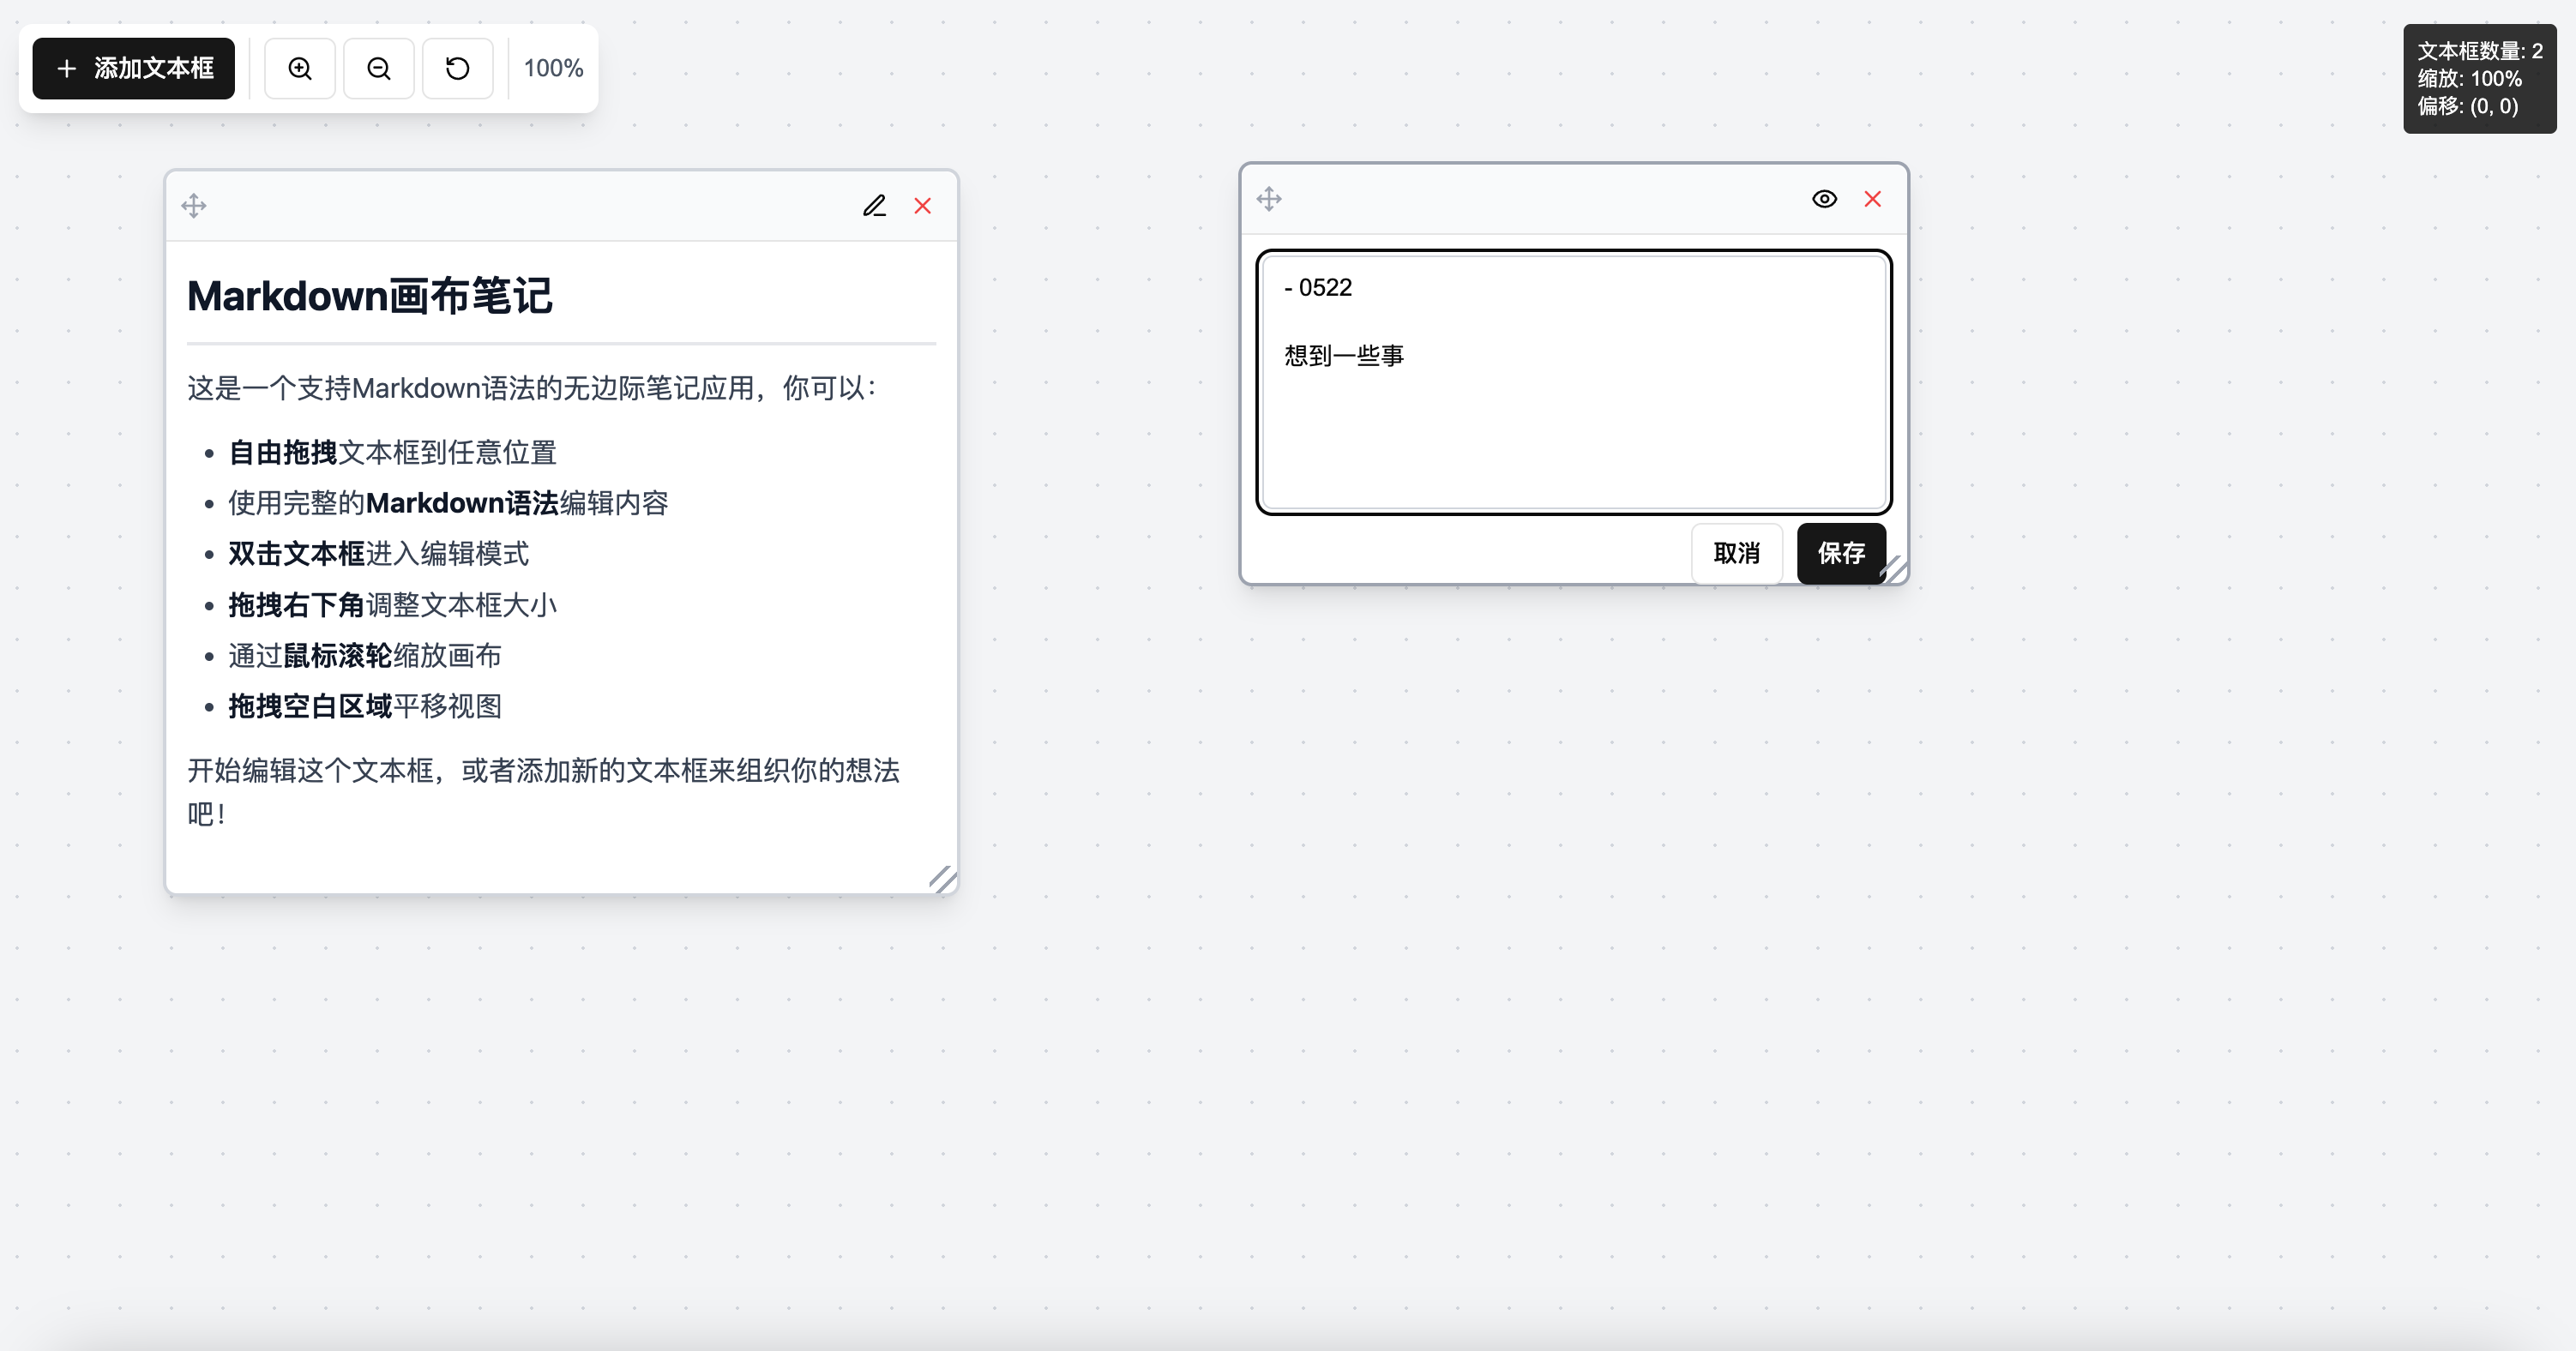The image size is (2576, 1351).
Task: Reset the canvas view
Action: click(x=458, y=68)
